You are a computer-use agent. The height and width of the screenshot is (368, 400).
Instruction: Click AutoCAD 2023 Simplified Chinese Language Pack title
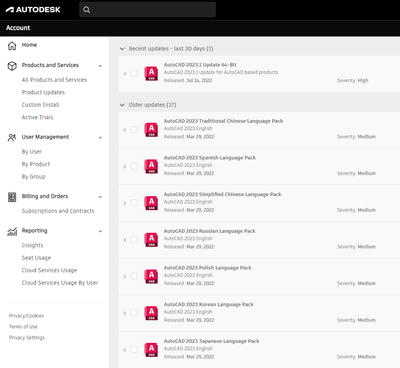(x=222, y=194)
